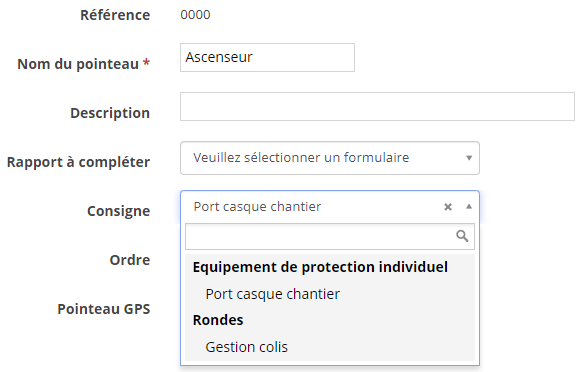The height and width of the screenshot is (372, 578).
Task: Collapse the Consigne dropdown with the up arrow
Action: [x=469, y=206]
